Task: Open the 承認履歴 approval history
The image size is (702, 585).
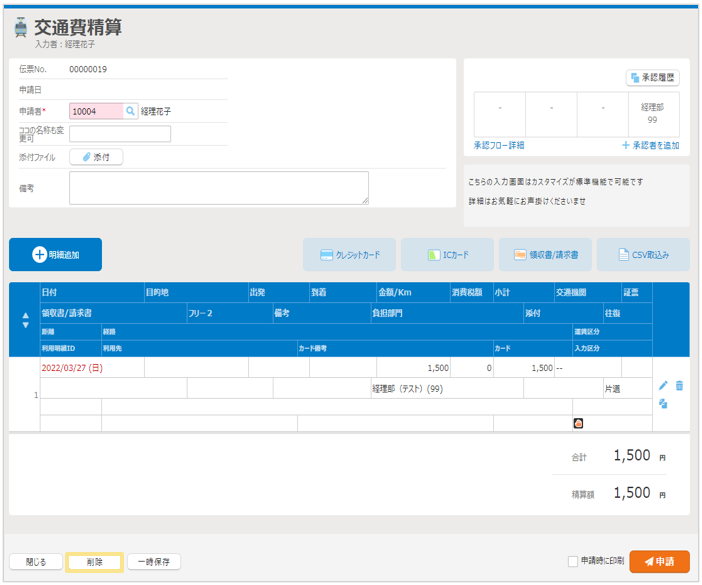Action: (653, 77)
